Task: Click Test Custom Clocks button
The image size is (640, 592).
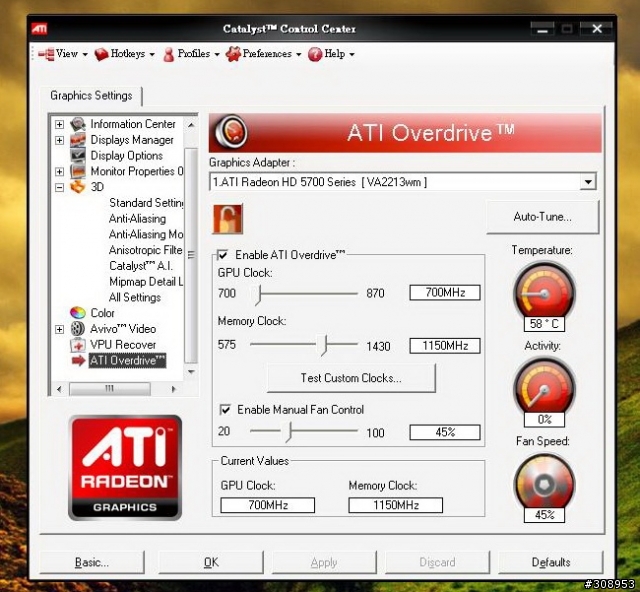Action: tap(351, 378)
